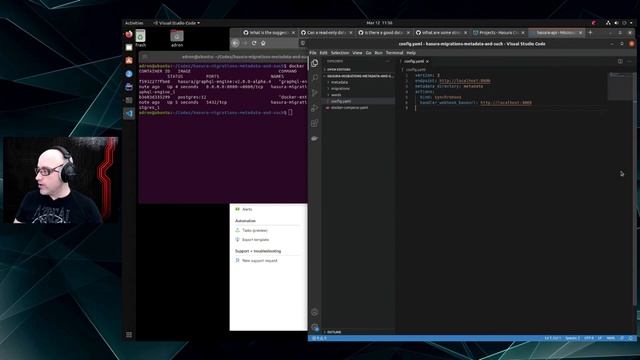This screenshot has width=640, height=360.
Task: Open a new browser tab
Action: point(590,32)
